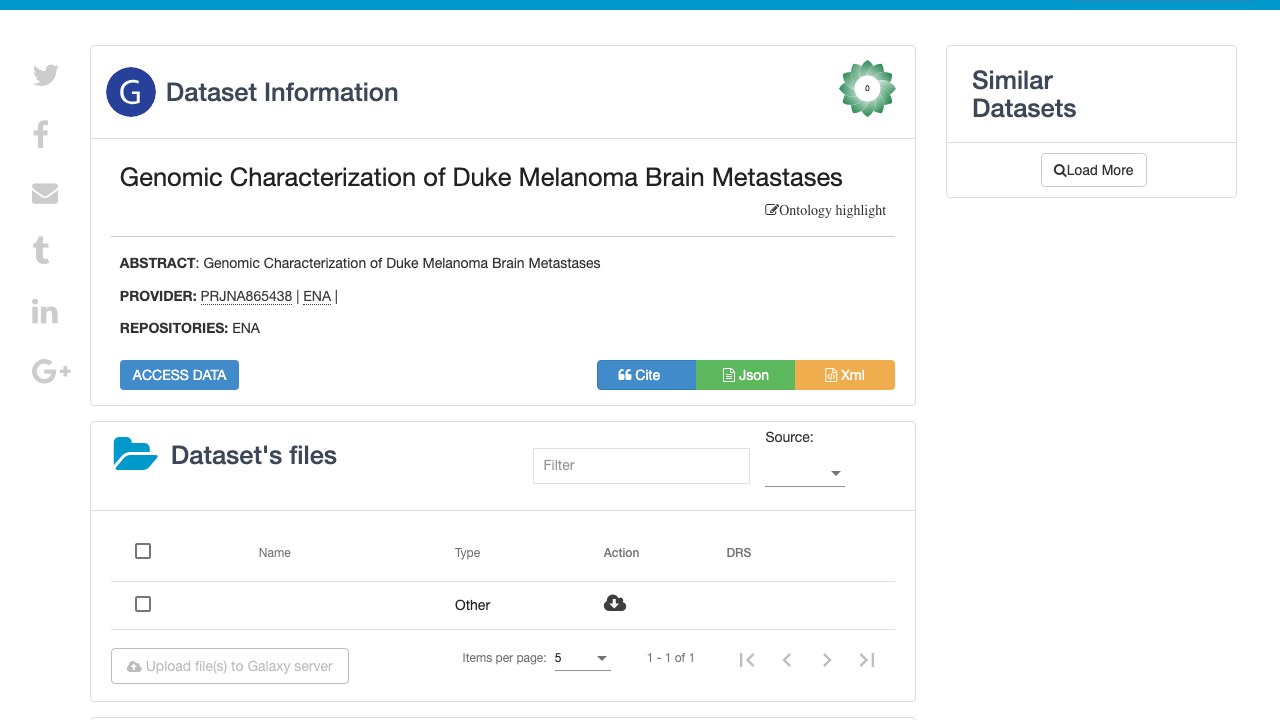
Task: Focus the Filter input field
Action: (x=641, y=466)
